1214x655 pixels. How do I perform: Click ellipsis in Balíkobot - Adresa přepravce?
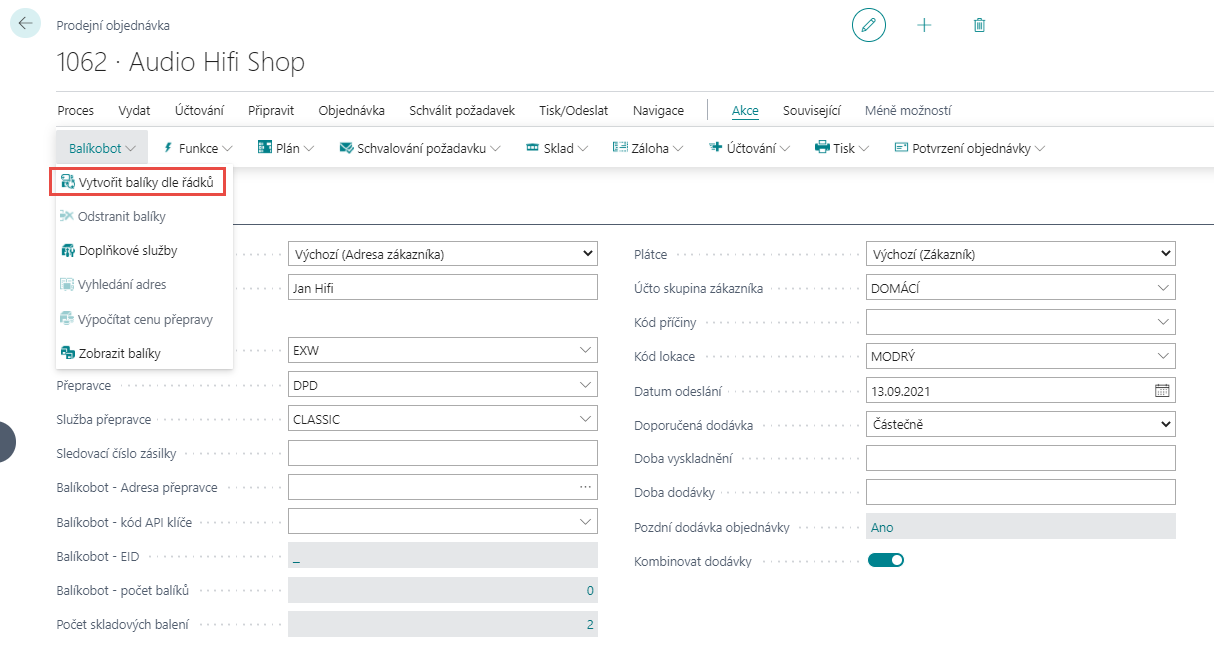[x=585, y=487]
